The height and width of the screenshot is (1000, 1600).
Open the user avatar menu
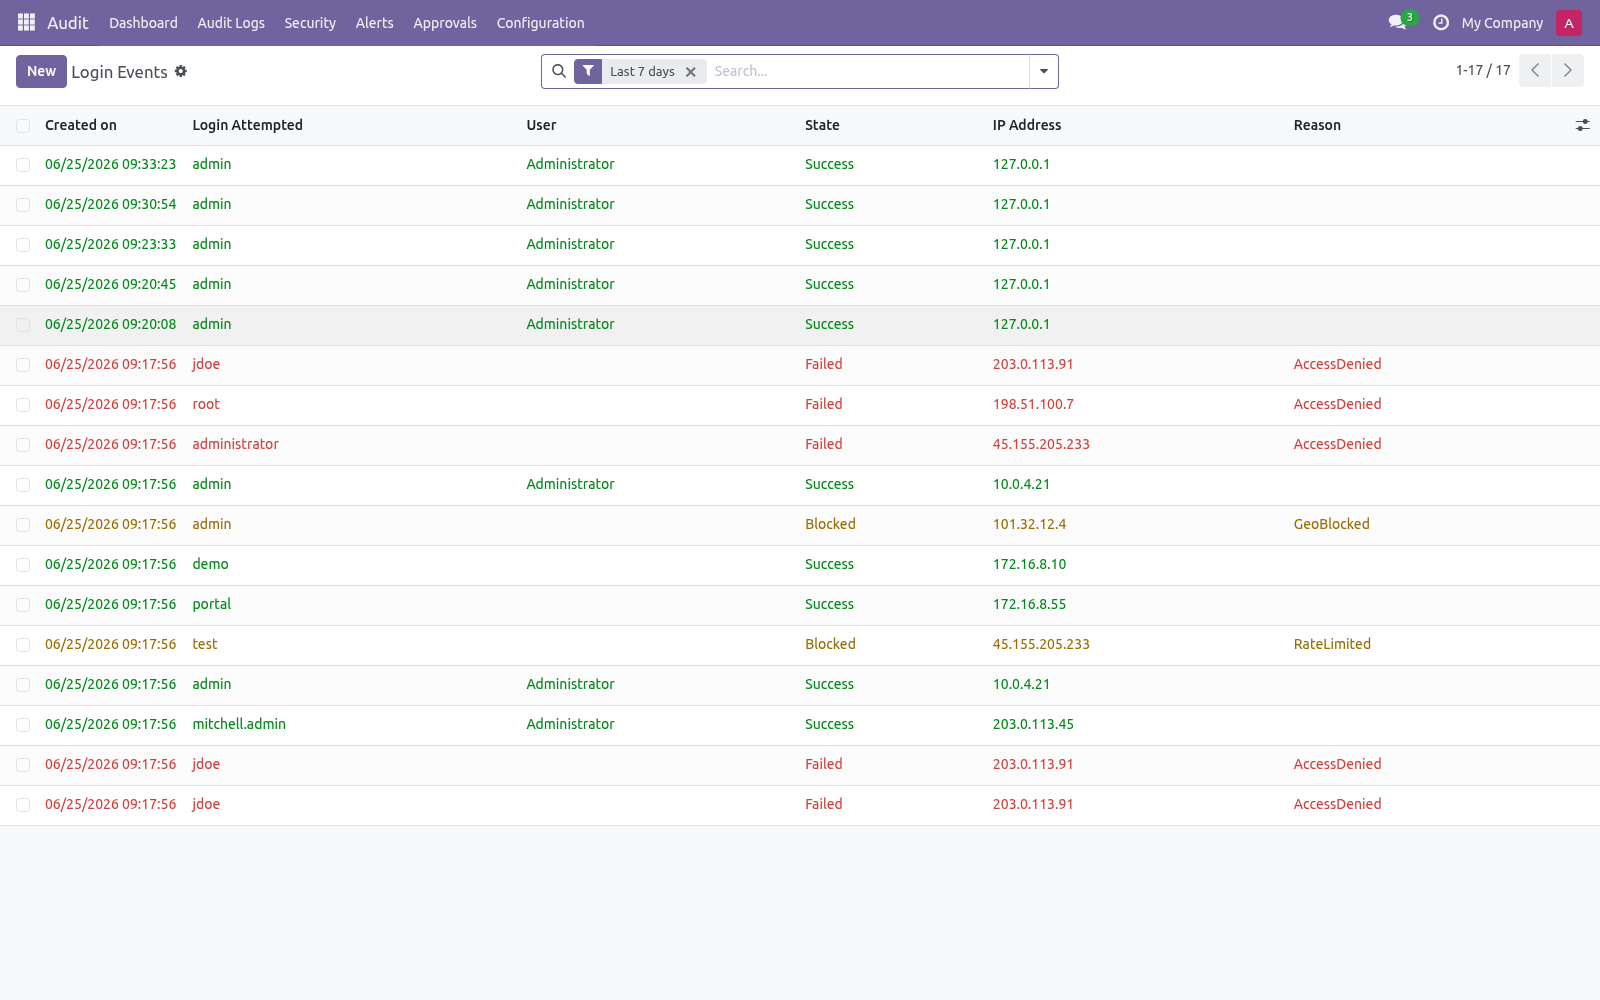(x=1569, y=23)
